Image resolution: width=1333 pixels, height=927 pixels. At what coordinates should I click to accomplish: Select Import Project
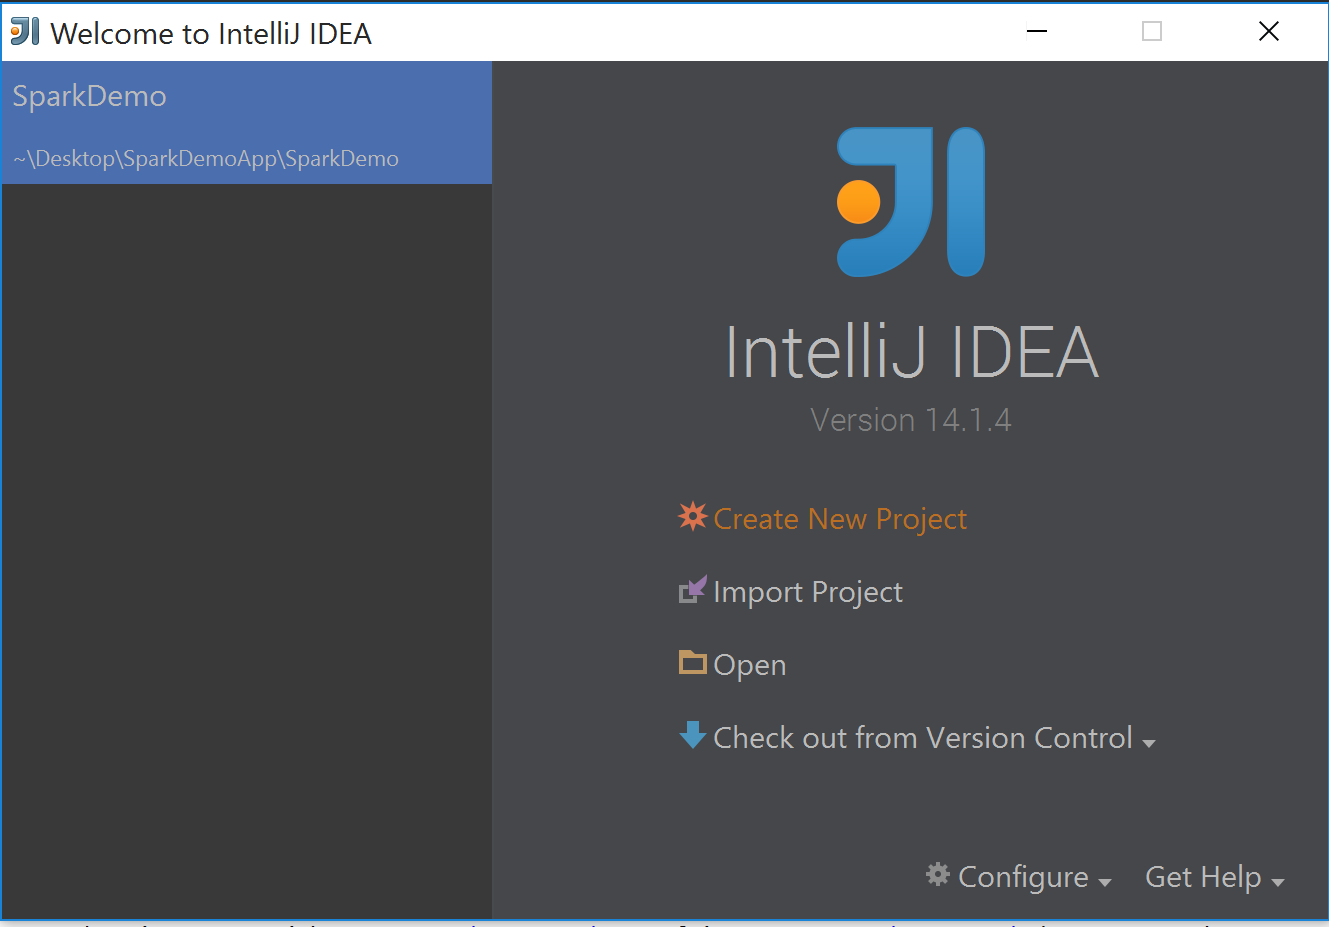808,592
